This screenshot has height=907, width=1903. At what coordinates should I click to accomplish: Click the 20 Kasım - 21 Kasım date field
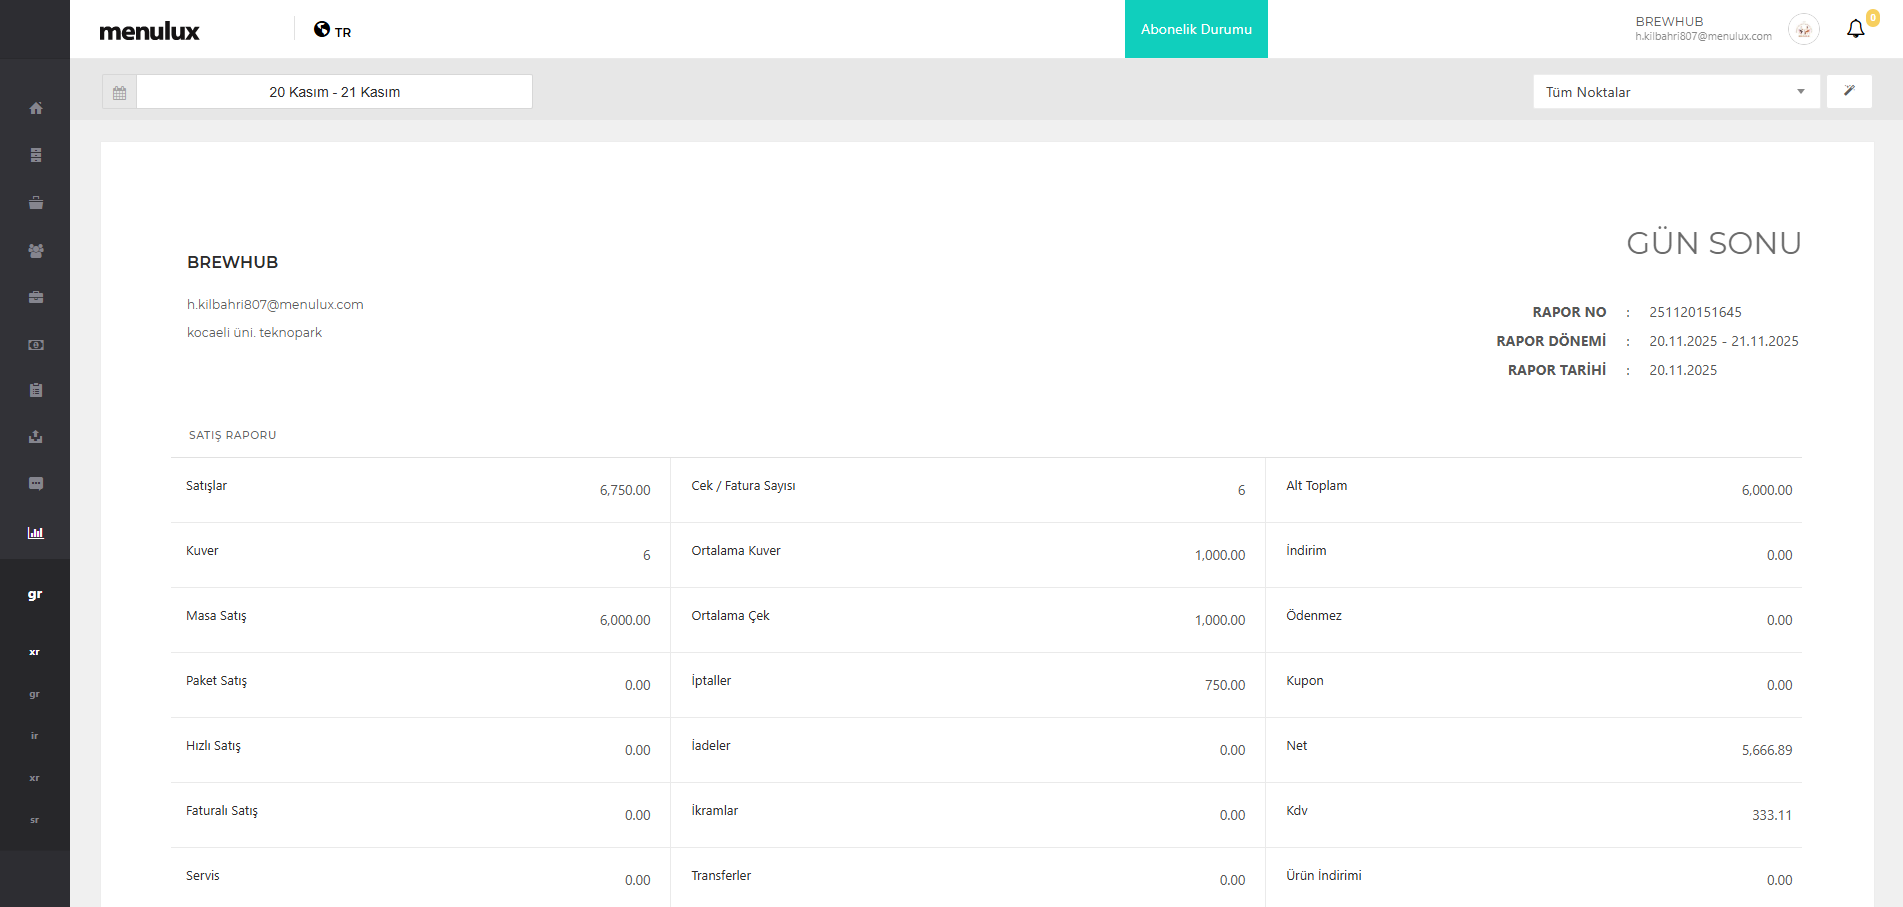334,92
